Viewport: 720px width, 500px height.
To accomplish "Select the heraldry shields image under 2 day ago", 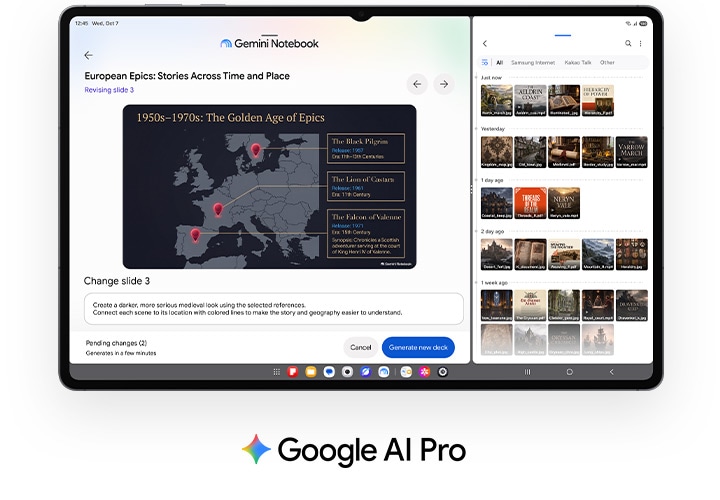I will click(631, 254).
